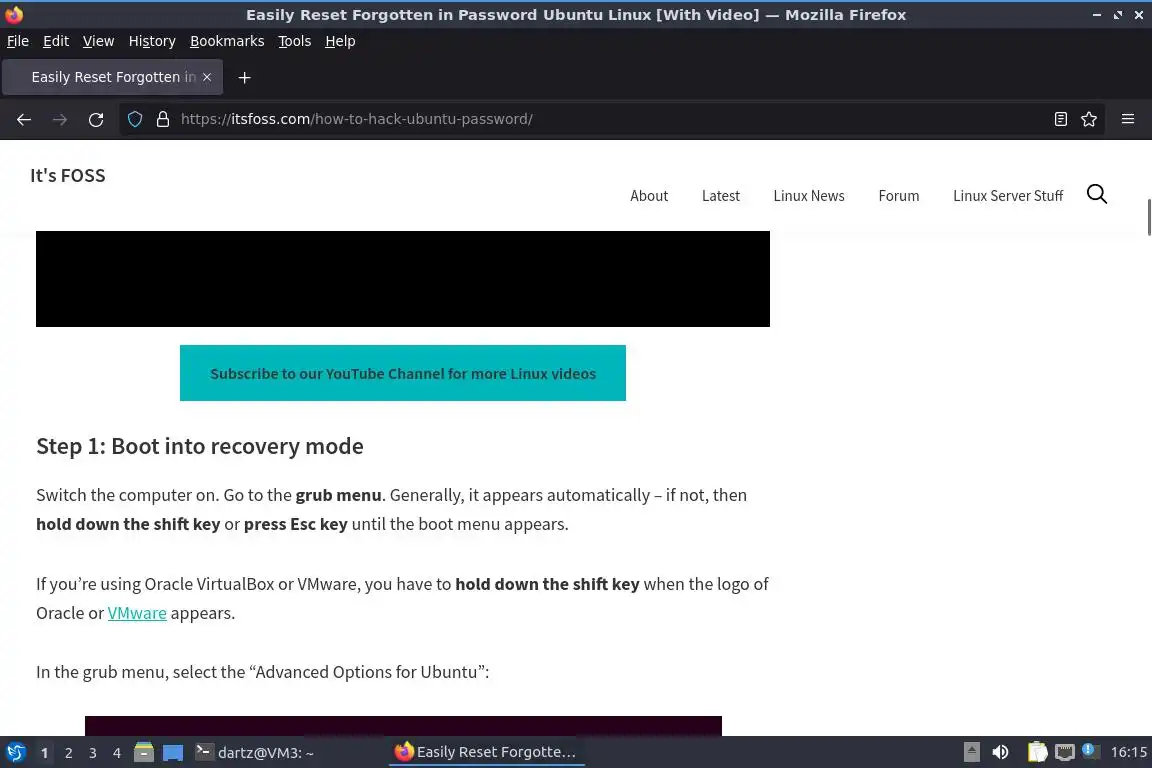Visit the Forum link
The height and width of the screenshot is (768, 1152).
899,195
